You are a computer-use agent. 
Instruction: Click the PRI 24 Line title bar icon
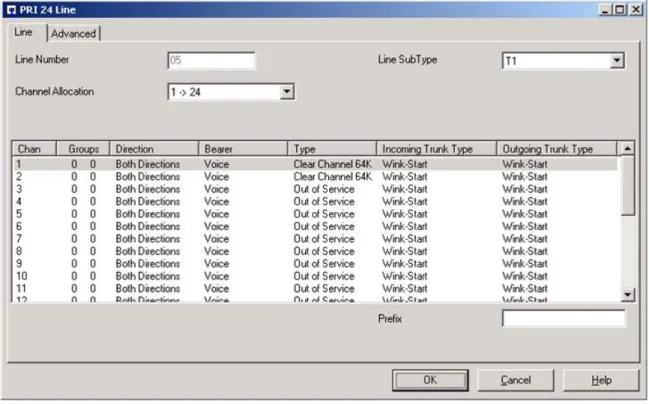click(x=11, y=9)
